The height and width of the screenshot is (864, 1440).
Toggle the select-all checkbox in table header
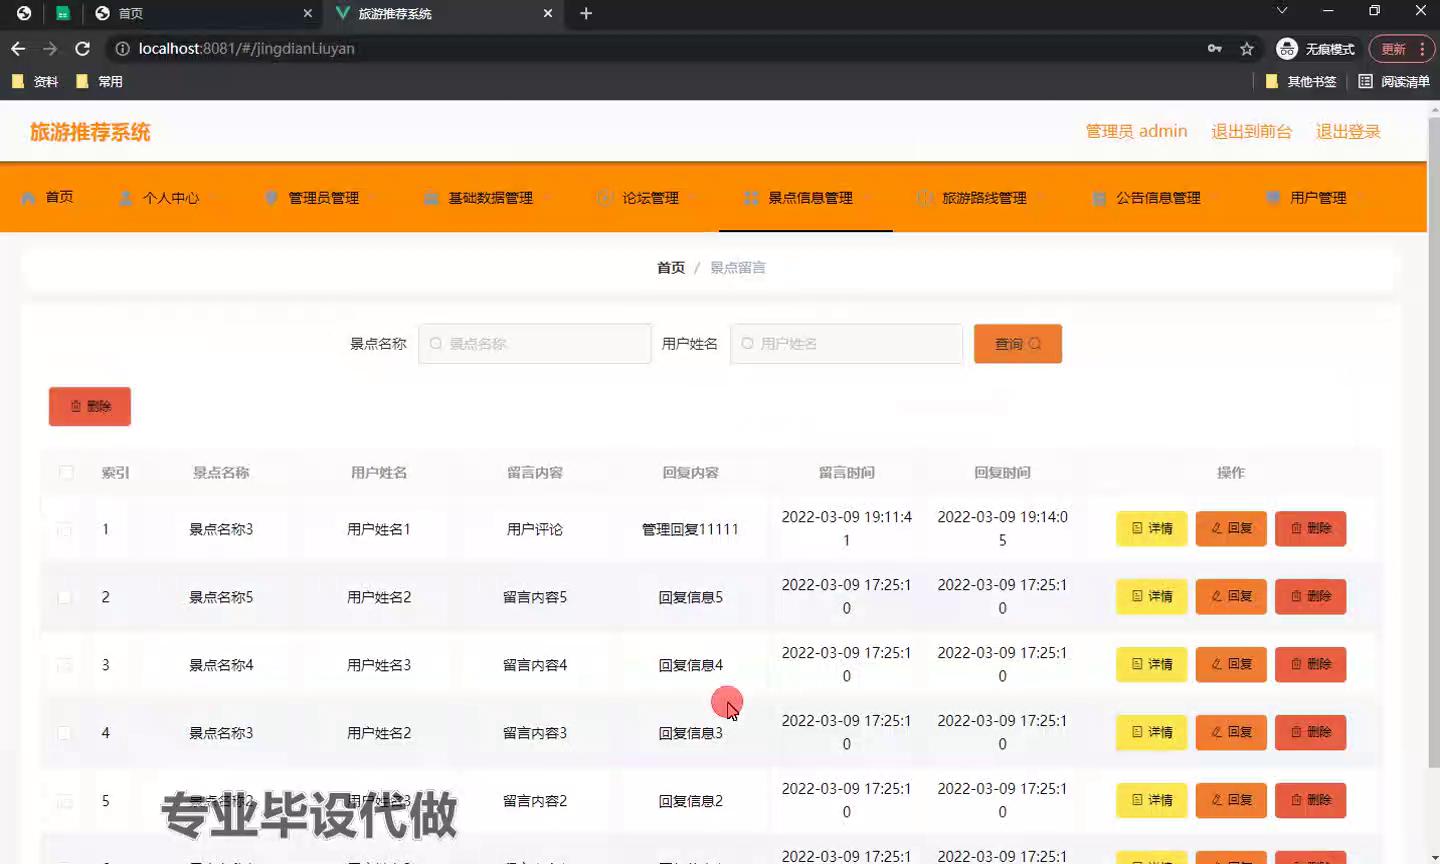(x=66, y=473)
